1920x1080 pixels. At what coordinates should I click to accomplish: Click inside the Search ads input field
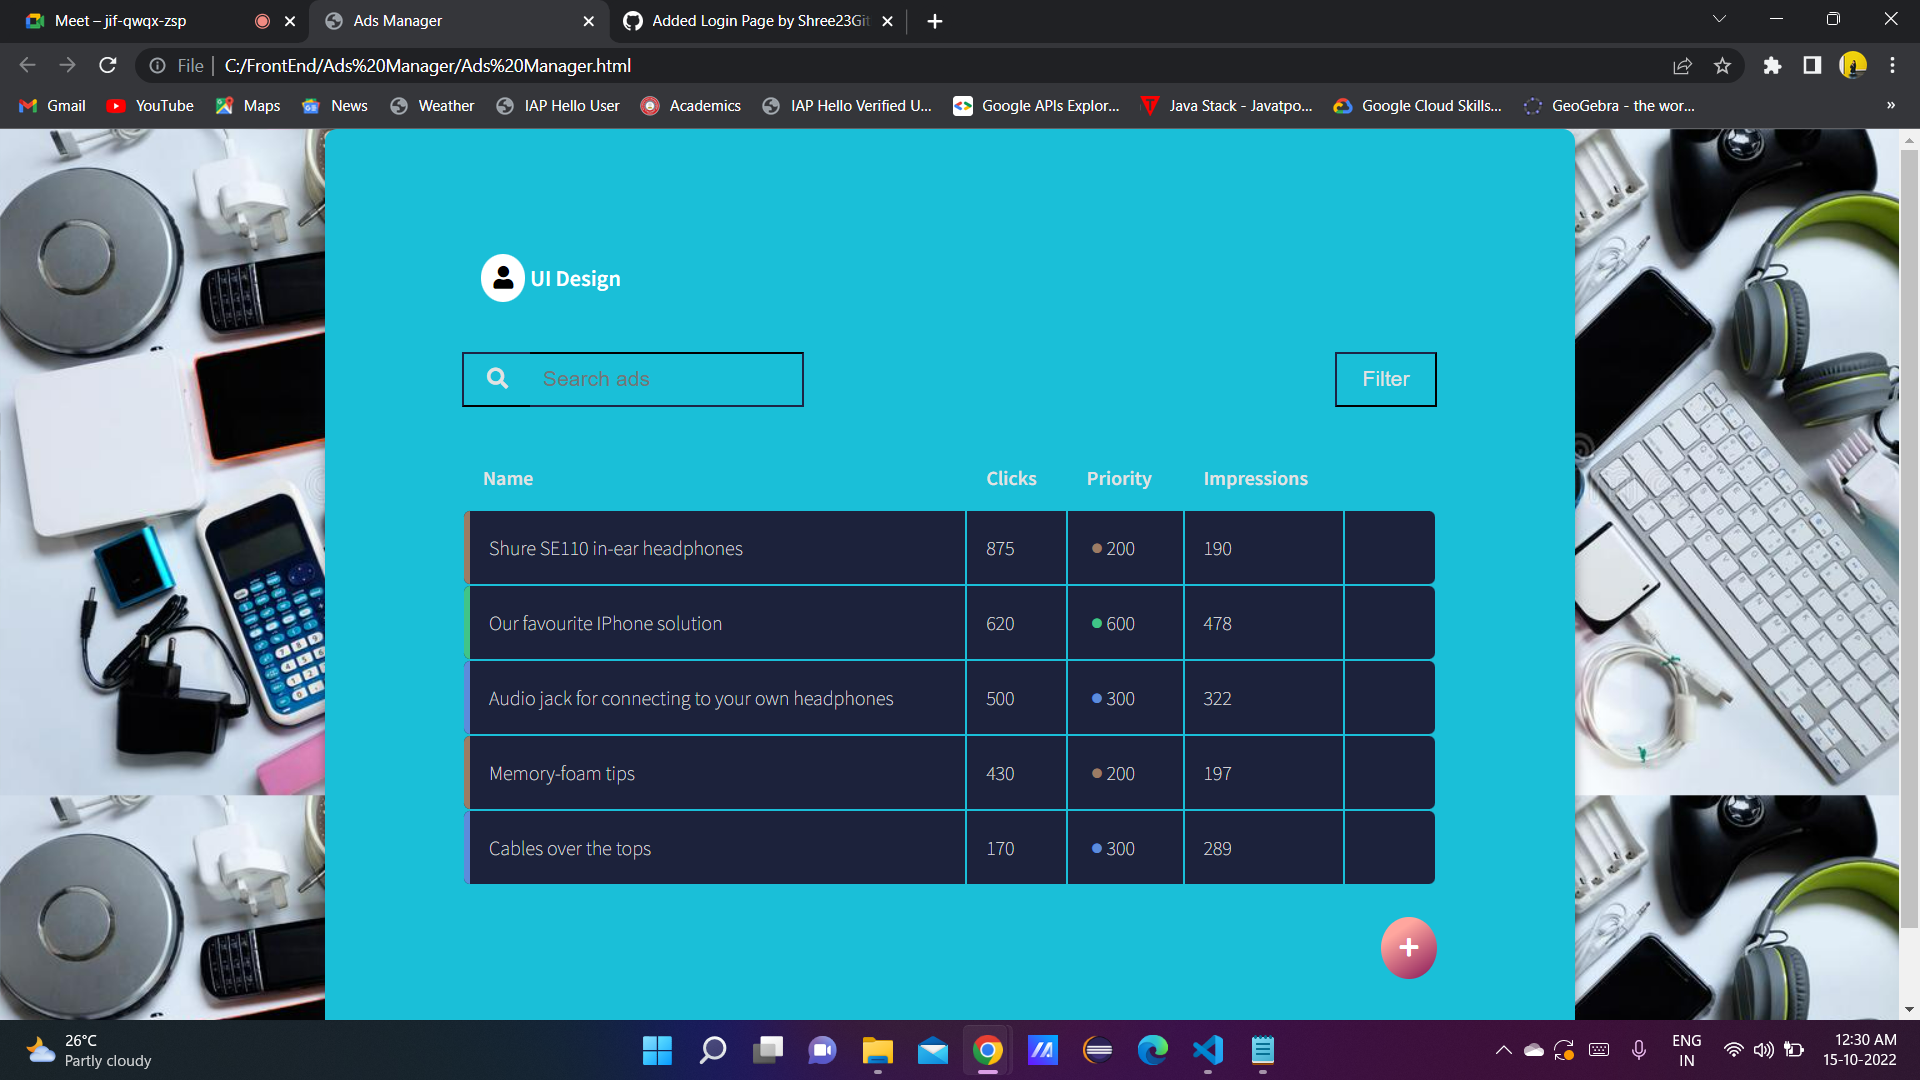coord(650,379)
